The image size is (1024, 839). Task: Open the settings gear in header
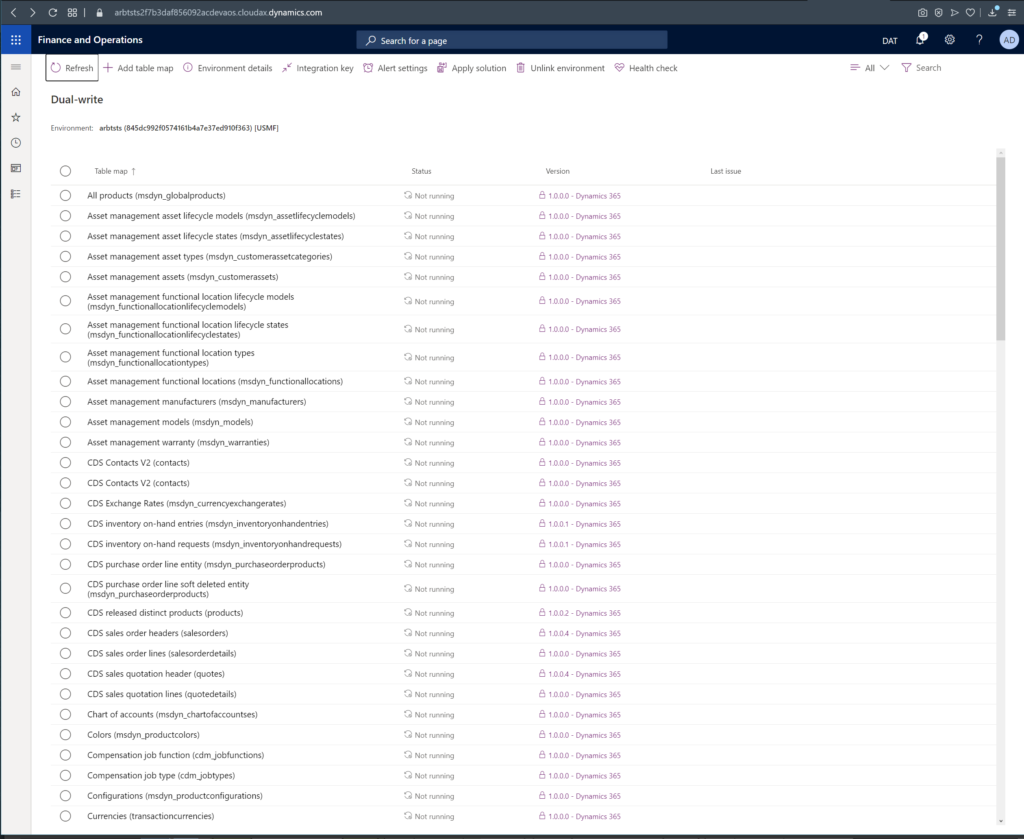click(950, 40)
